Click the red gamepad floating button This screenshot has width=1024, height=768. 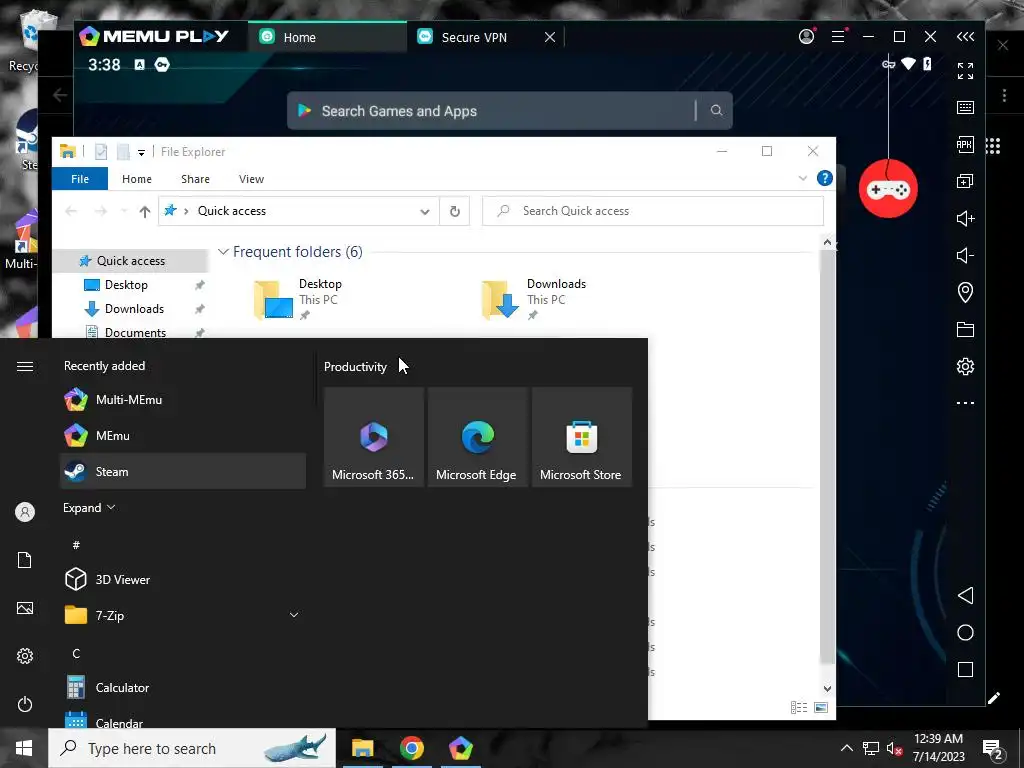[x=888, y=189]
